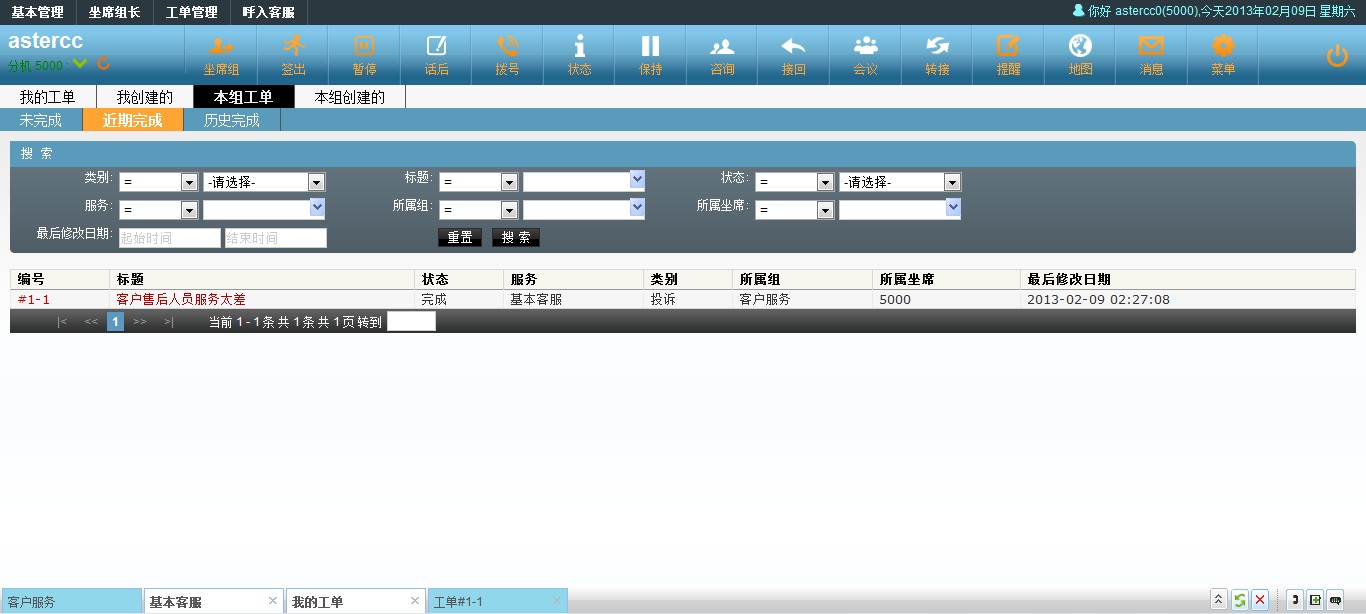
Task: Select the 我创建的 tab
Action: pyautogui.click(x=145, y=97)
